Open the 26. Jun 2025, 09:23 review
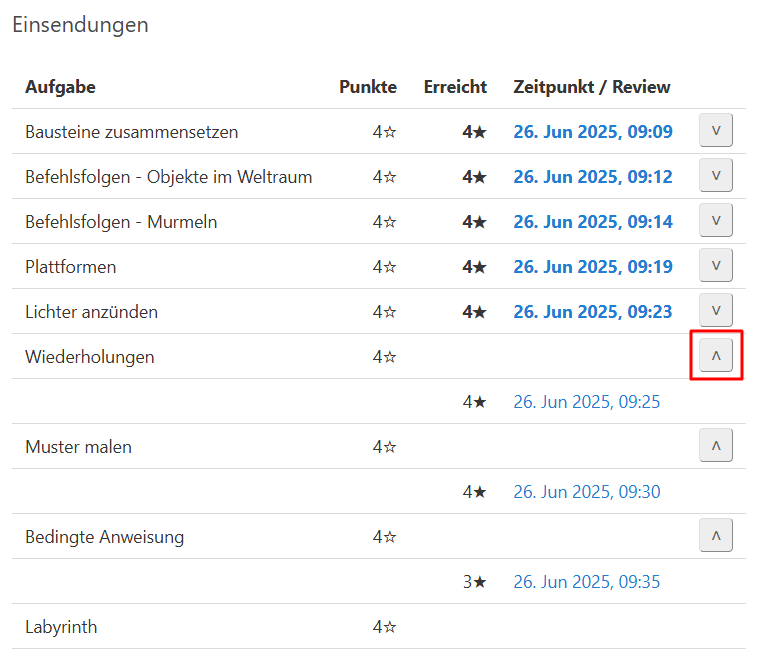Screen dimensions: 764x661 (592, 312)
